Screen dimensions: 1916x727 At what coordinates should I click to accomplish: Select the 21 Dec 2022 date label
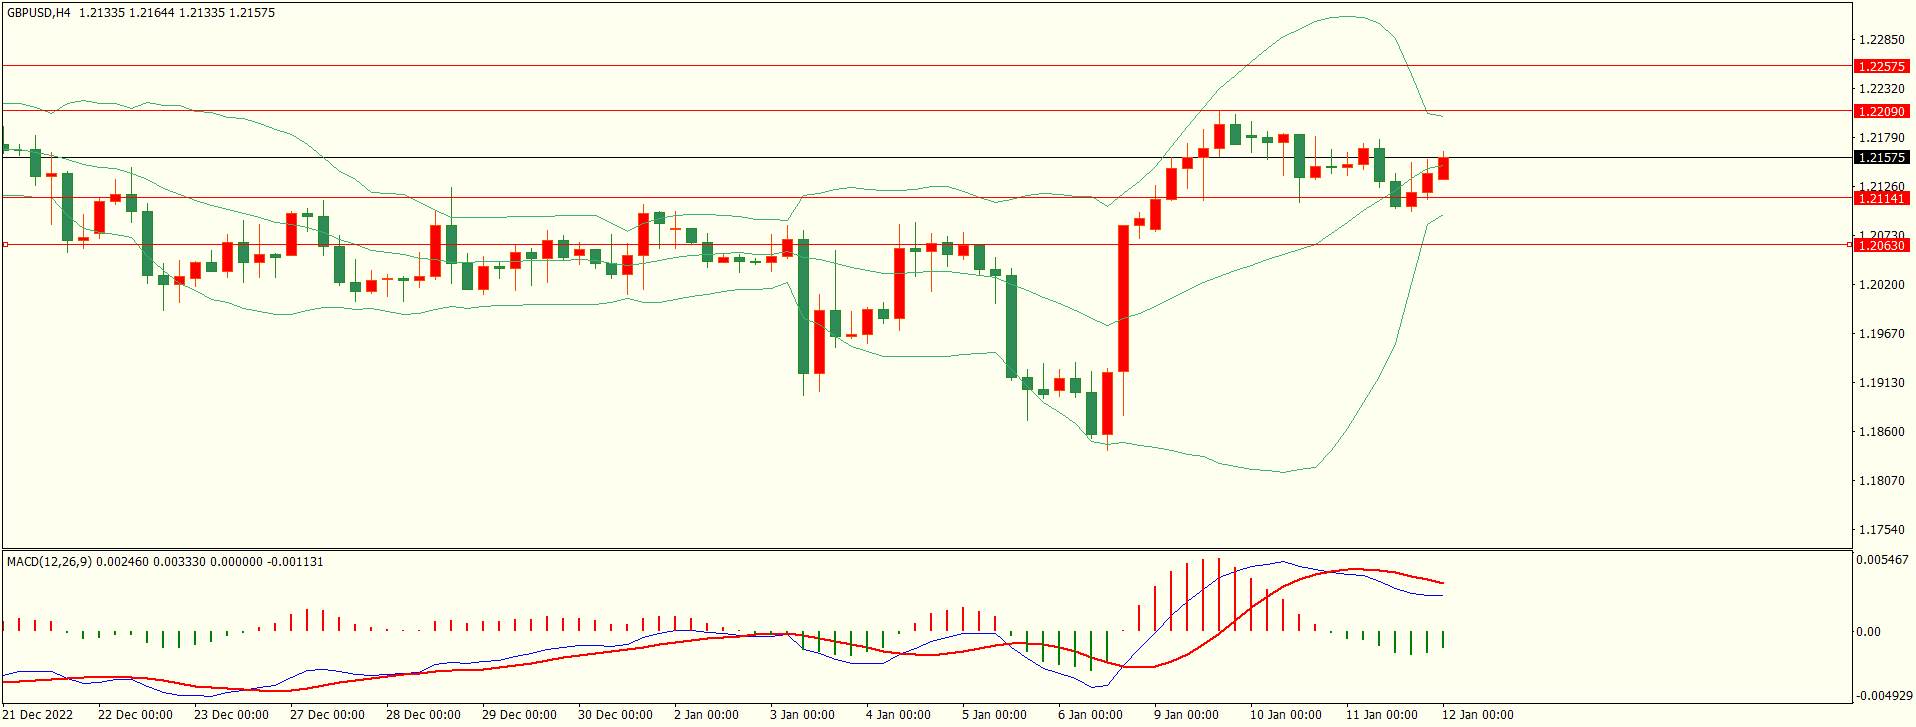coord(40,714)
